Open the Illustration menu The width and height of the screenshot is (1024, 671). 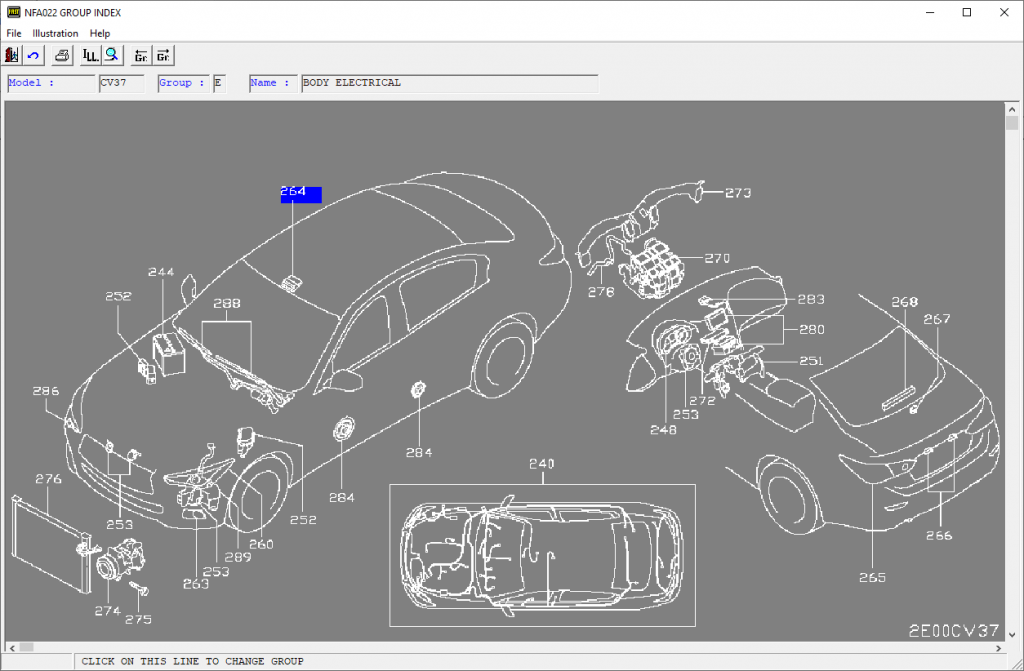click(55, 33)
